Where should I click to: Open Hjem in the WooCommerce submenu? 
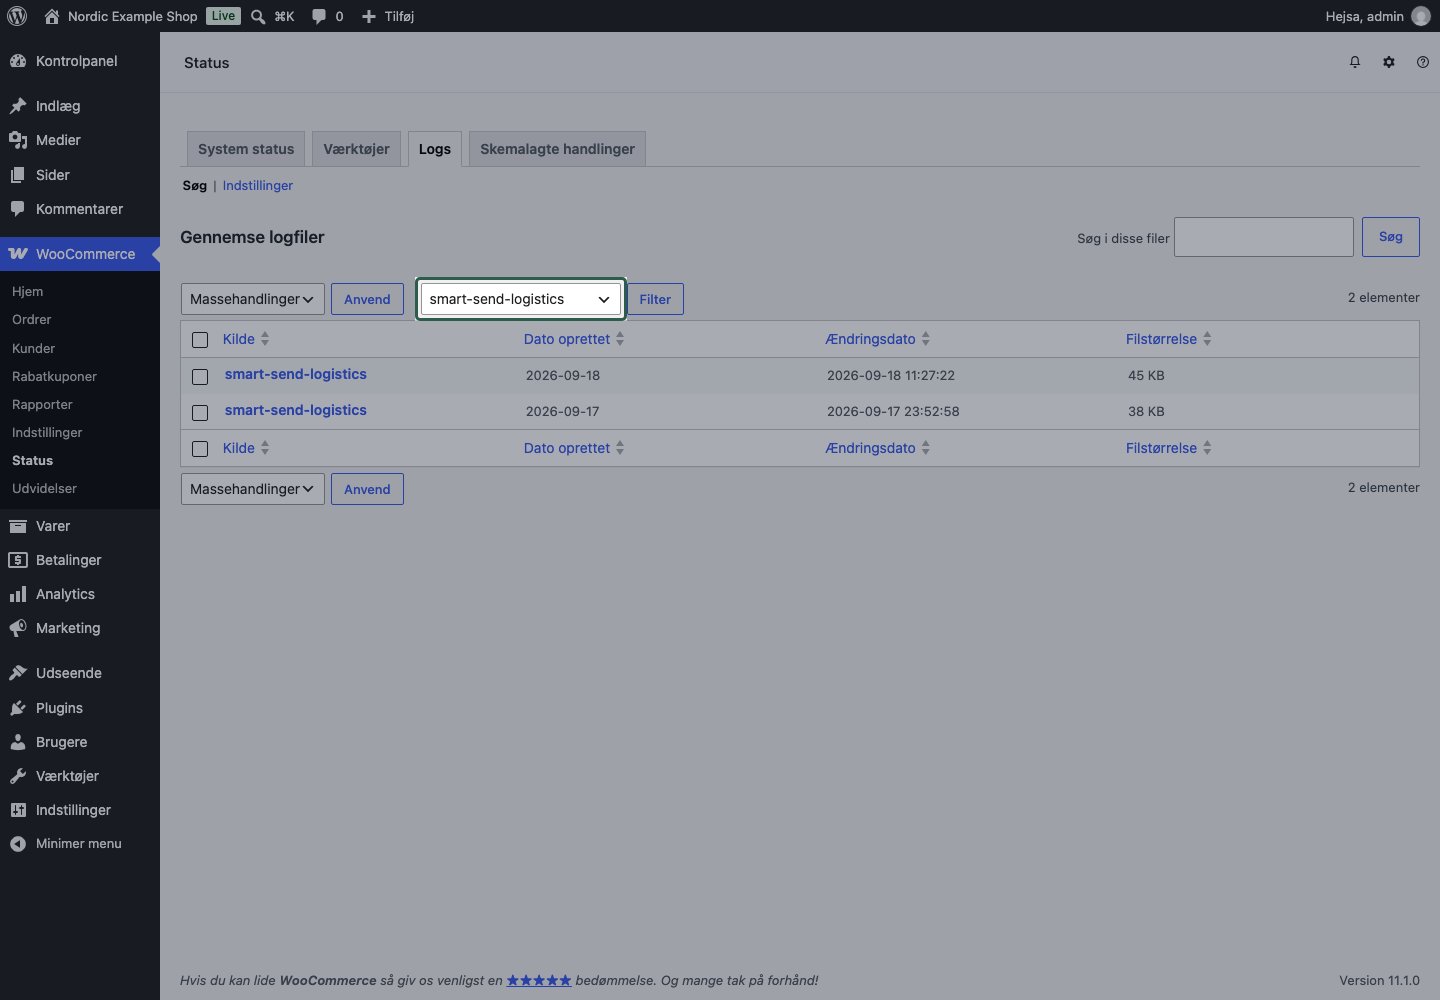pos(27,292)
